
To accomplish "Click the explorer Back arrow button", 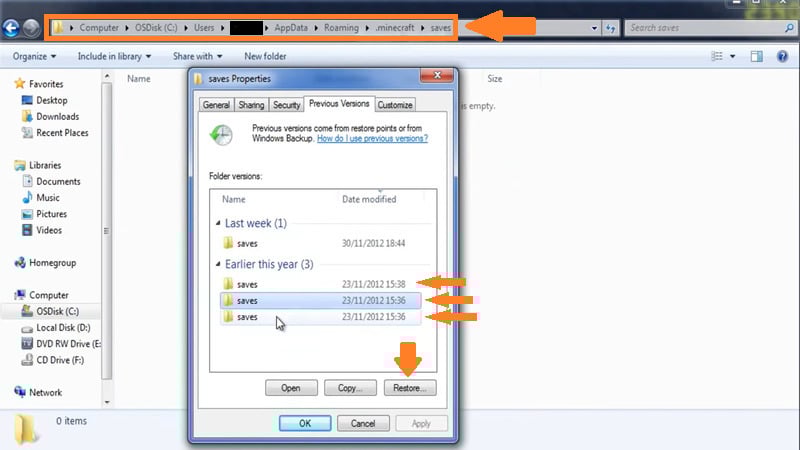I will point(12,29).
